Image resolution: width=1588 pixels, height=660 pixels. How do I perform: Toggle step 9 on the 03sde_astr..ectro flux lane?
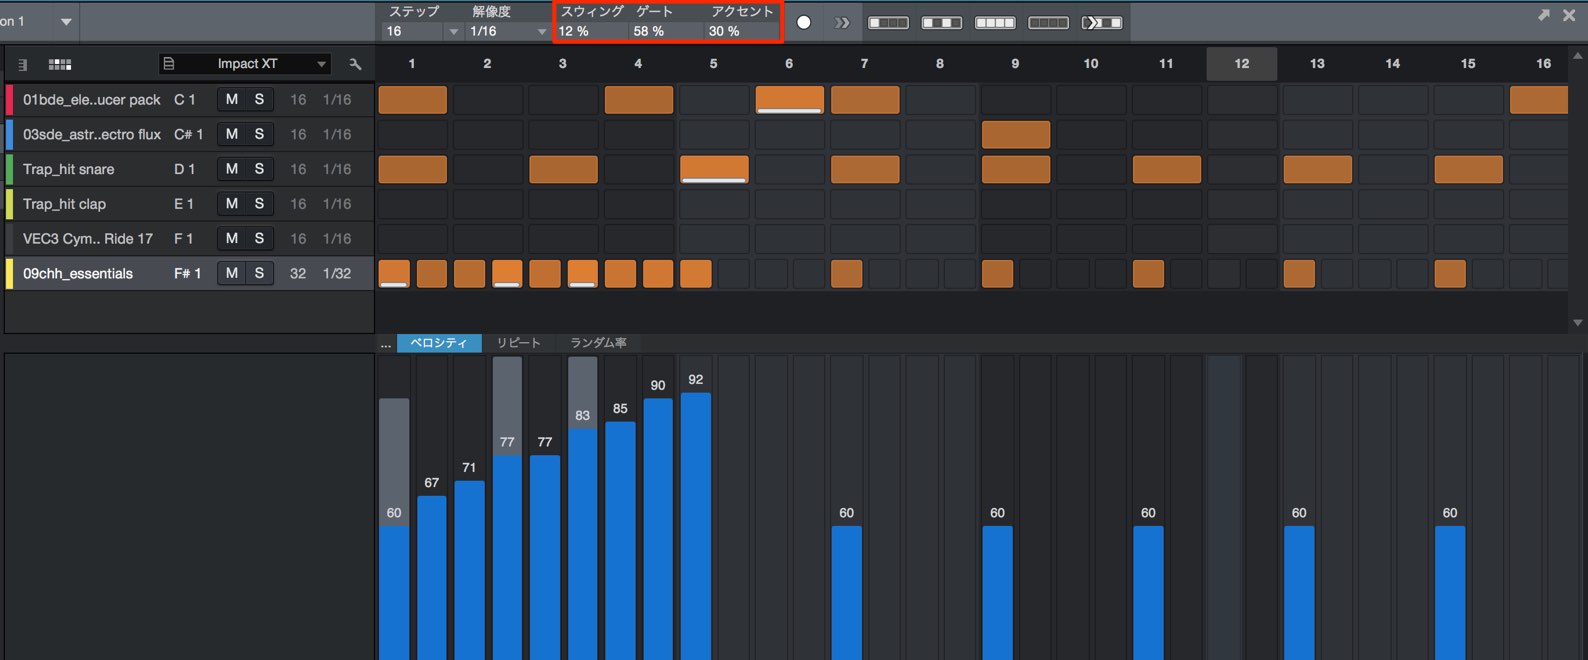point(1016,134)
